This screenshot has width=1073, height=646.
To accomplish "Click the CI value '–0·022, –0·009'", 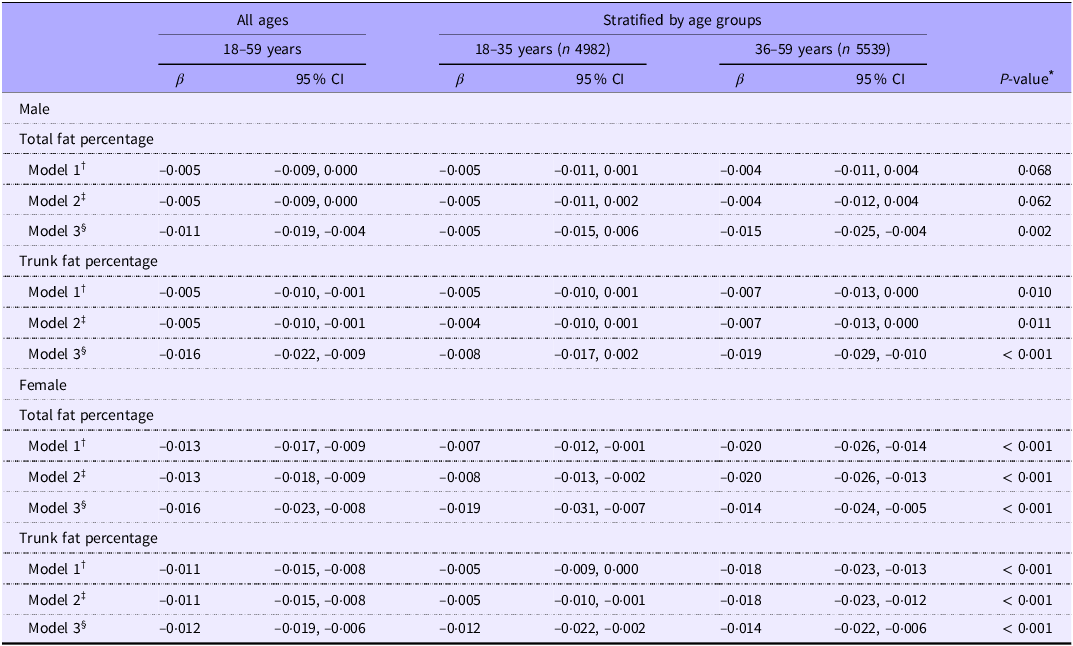I will (x=320, y=354).
